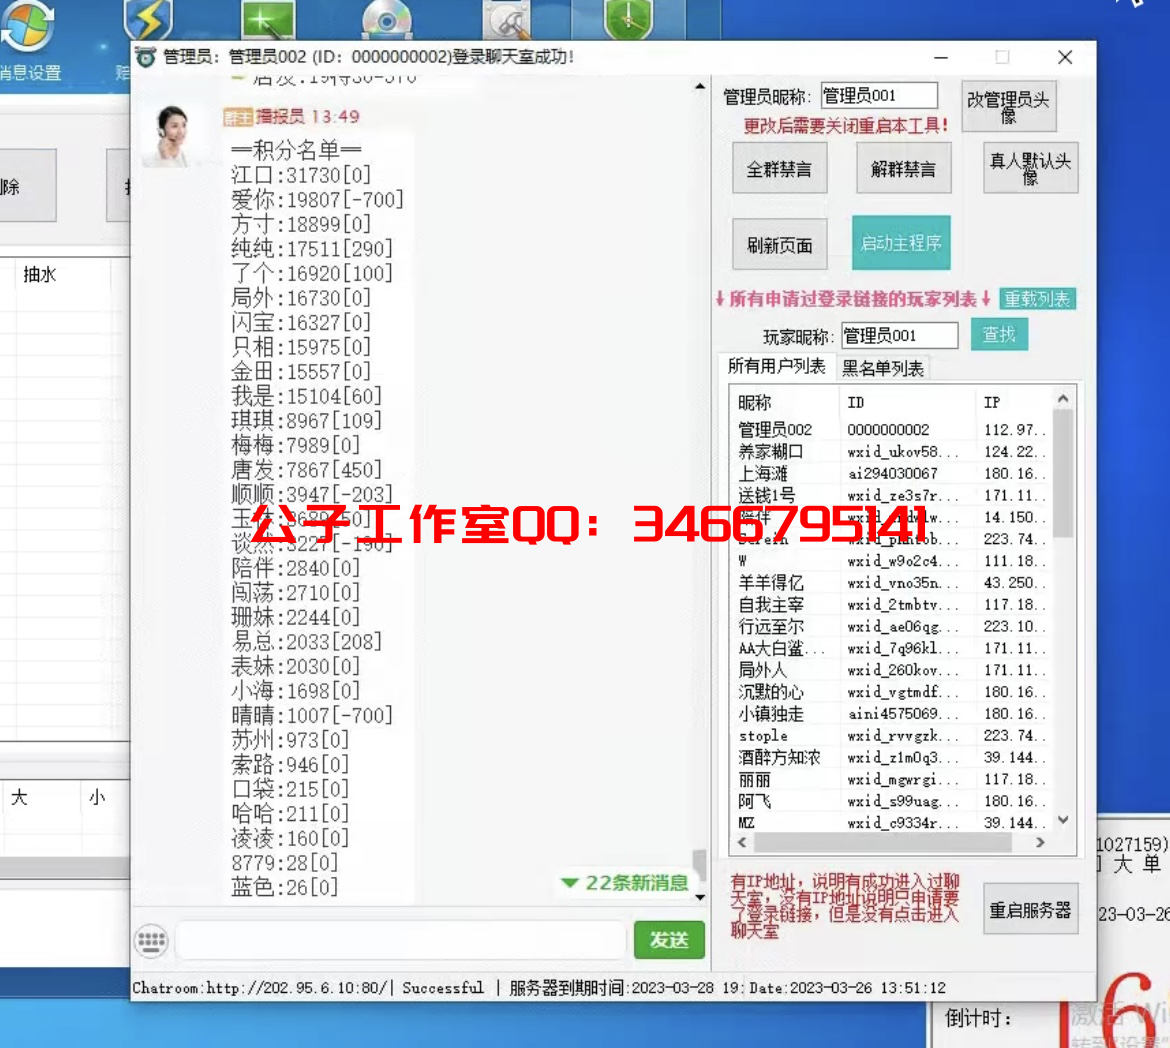Click the 启动主程序 start program button
Screen dimensions: 1170x1048
[x=901, y=243]
